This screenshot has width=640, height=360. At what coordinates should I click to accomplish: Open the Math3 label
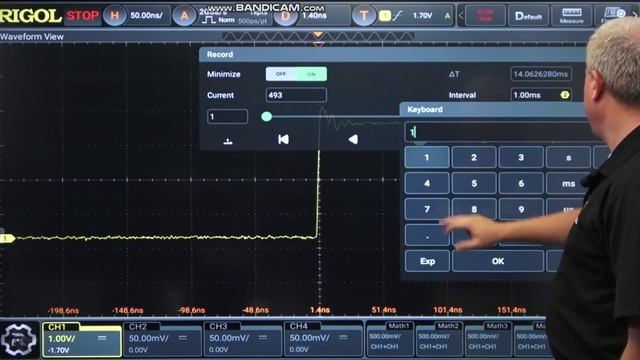pos(497,326)
